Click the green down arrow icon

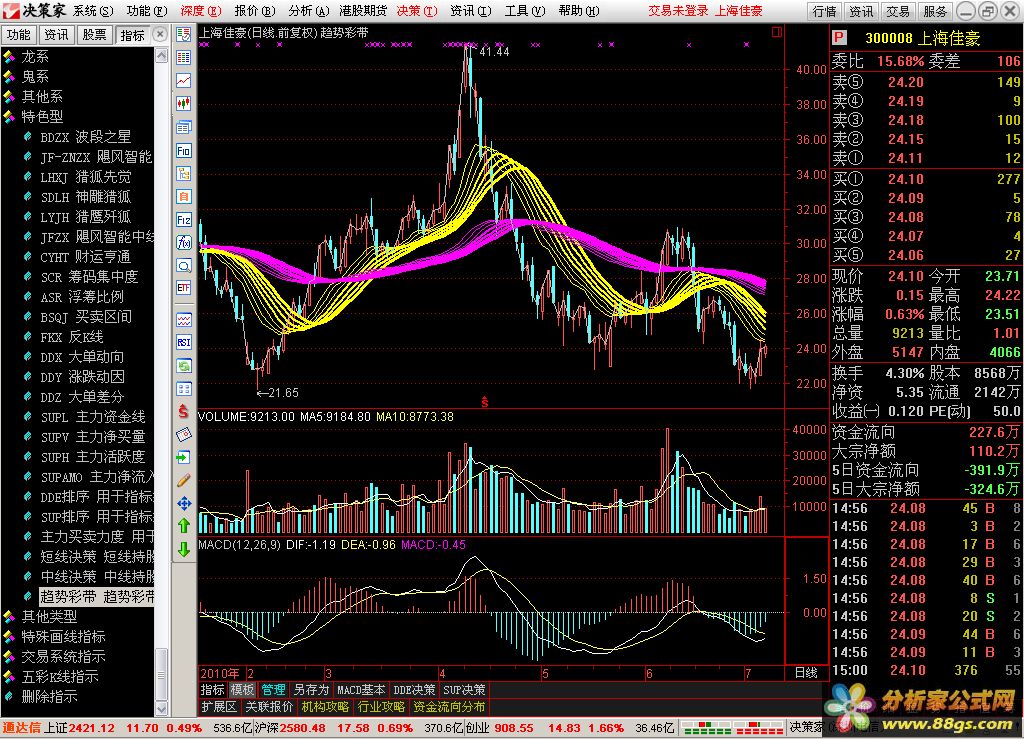pyautogui.click(x=184, y=550)
